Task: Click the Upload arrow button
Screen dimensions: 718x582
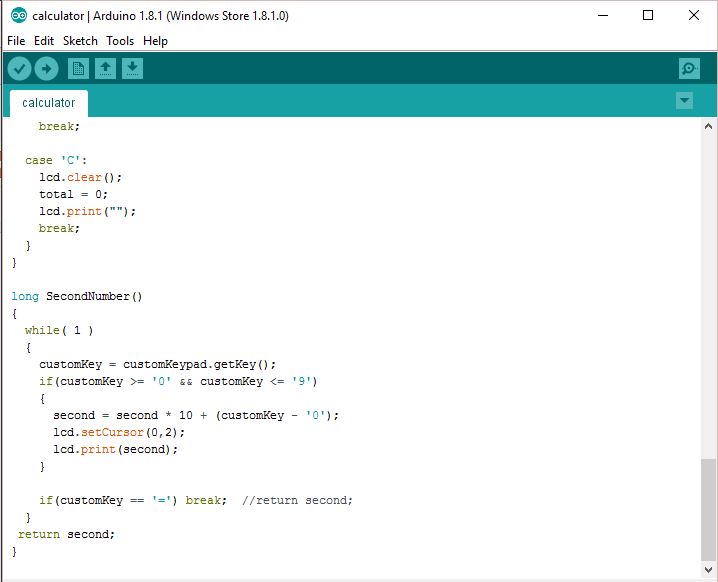Action: pyautogui.click(x=46, y=69)
